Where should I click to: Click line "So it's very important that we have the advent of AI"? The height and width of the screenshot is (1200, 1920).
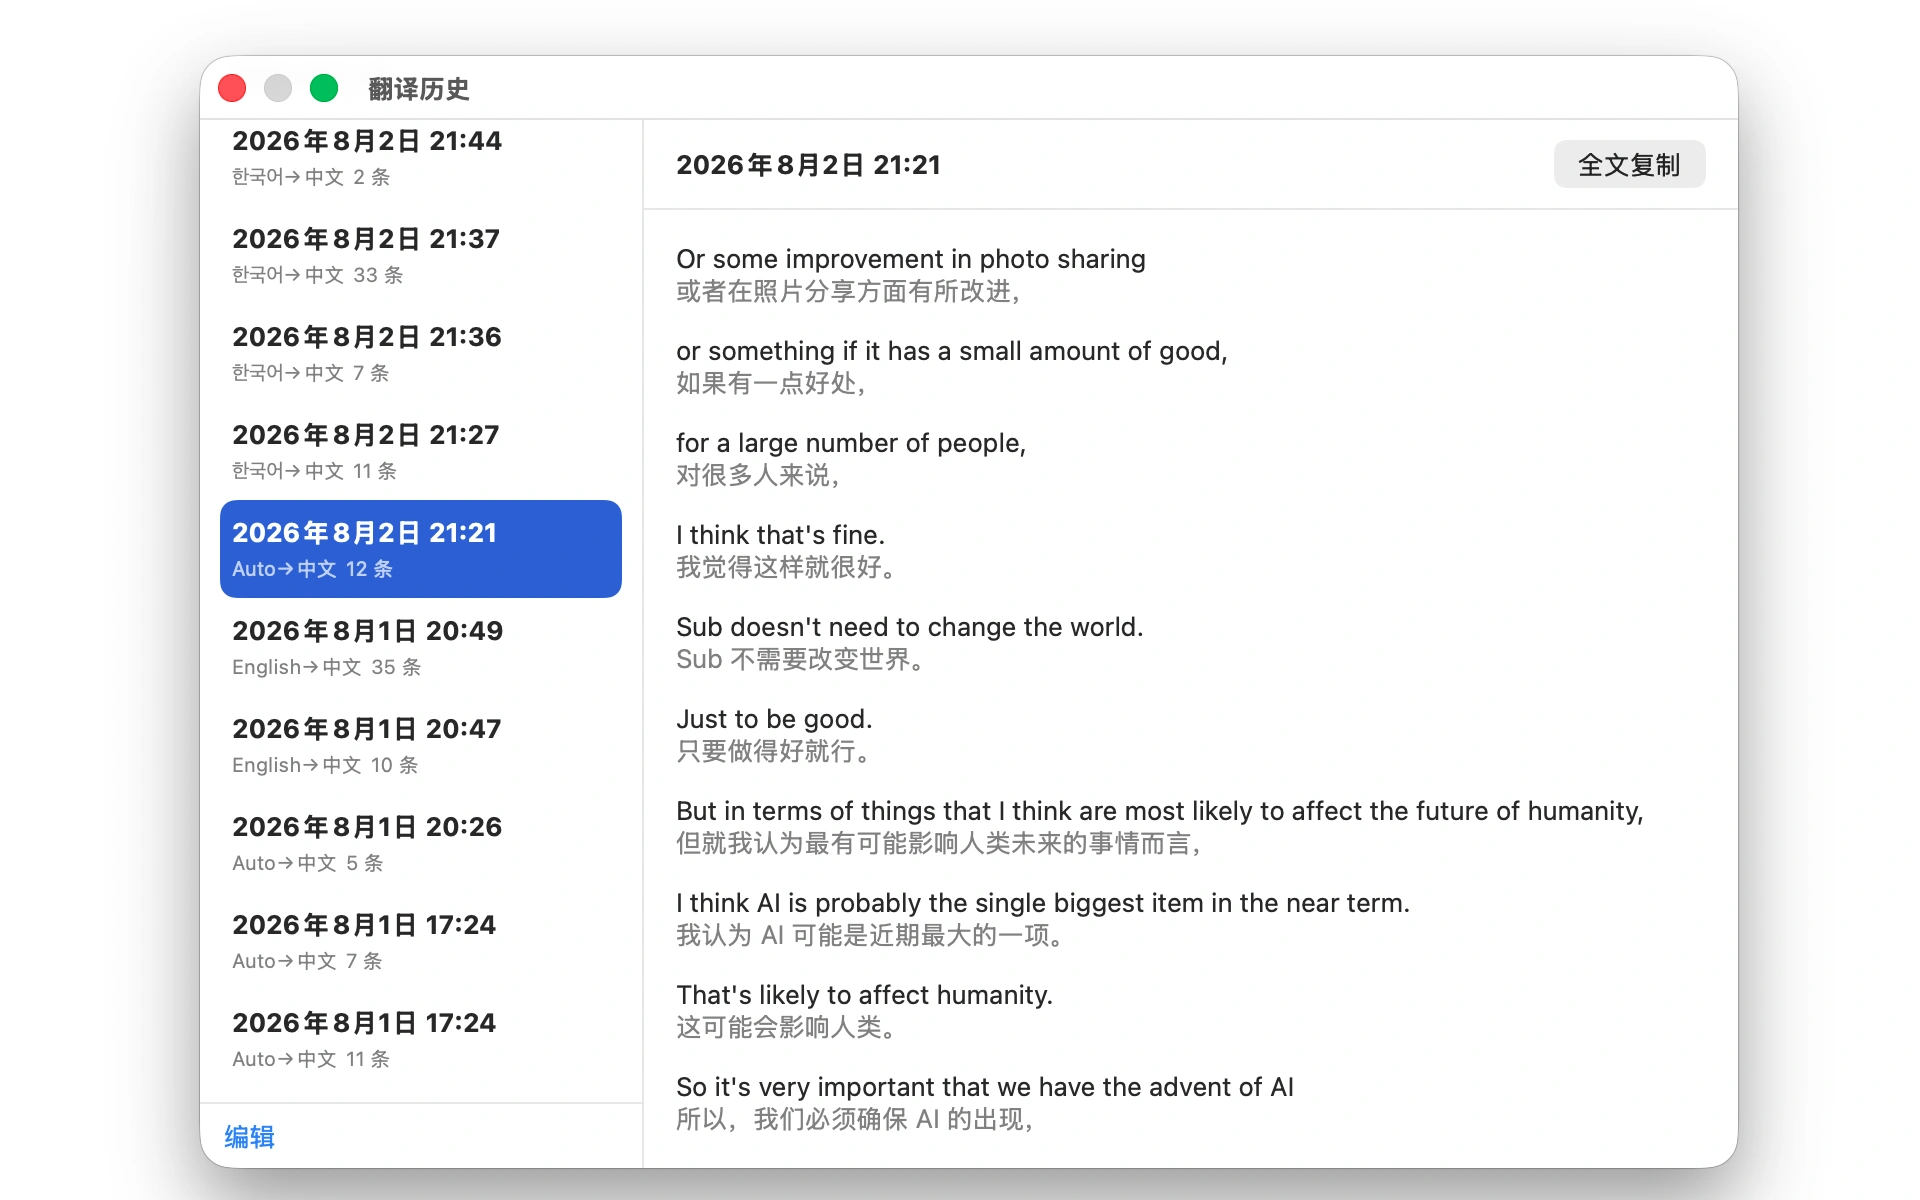pyautogui.click(x=985, y=1087)
